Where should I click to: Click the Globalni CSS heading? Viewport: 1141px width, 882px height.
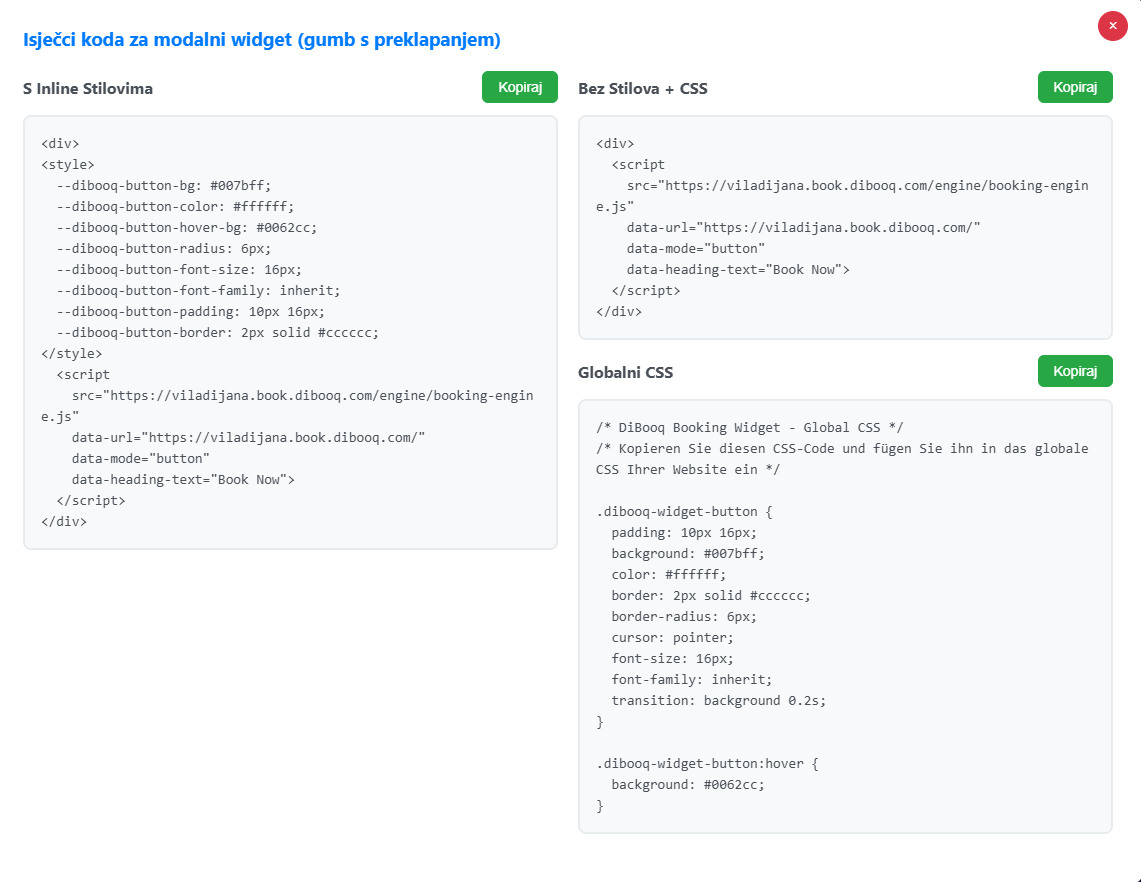tap(625, 373)
